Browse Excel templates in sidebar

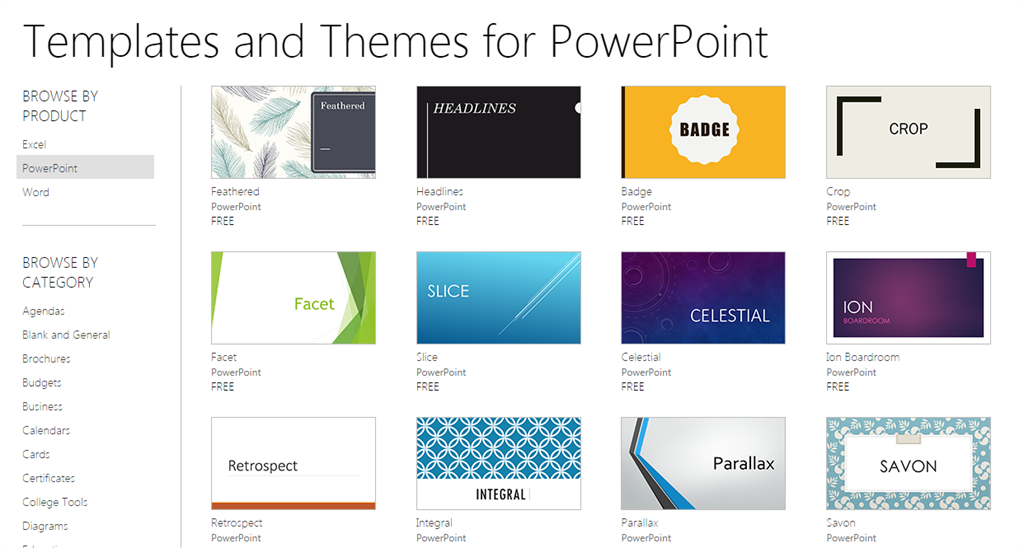(34, 144)
